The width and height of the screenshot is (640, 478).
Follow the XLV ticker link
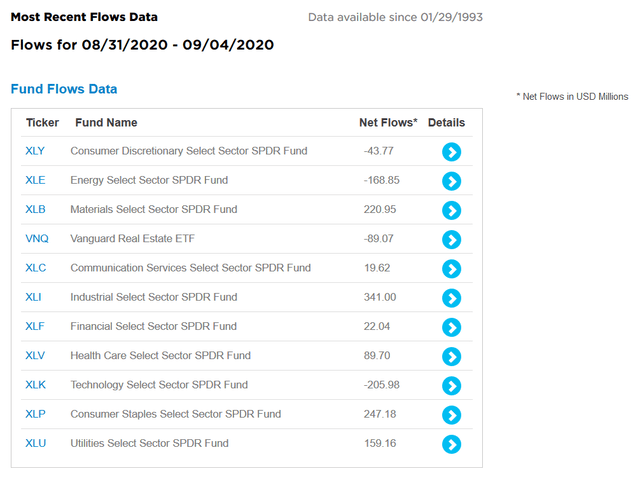click(35, 356)
